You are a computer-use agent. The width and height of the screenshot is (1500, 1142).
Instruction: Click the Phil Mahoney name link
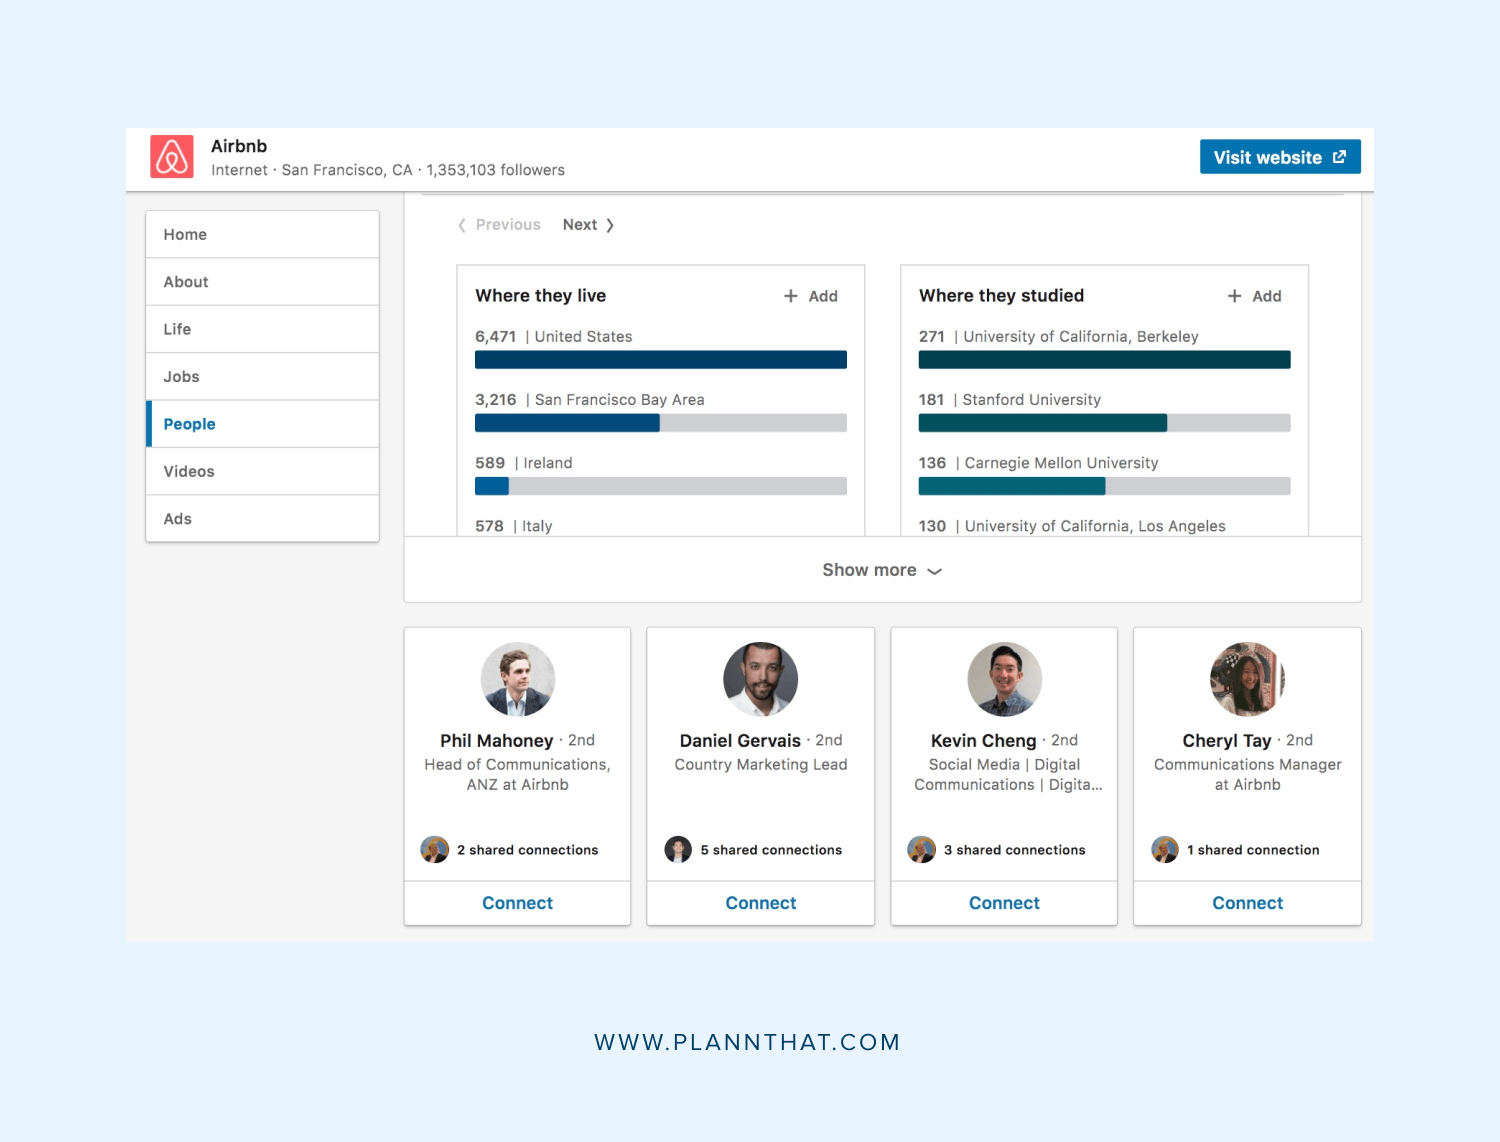497,741
